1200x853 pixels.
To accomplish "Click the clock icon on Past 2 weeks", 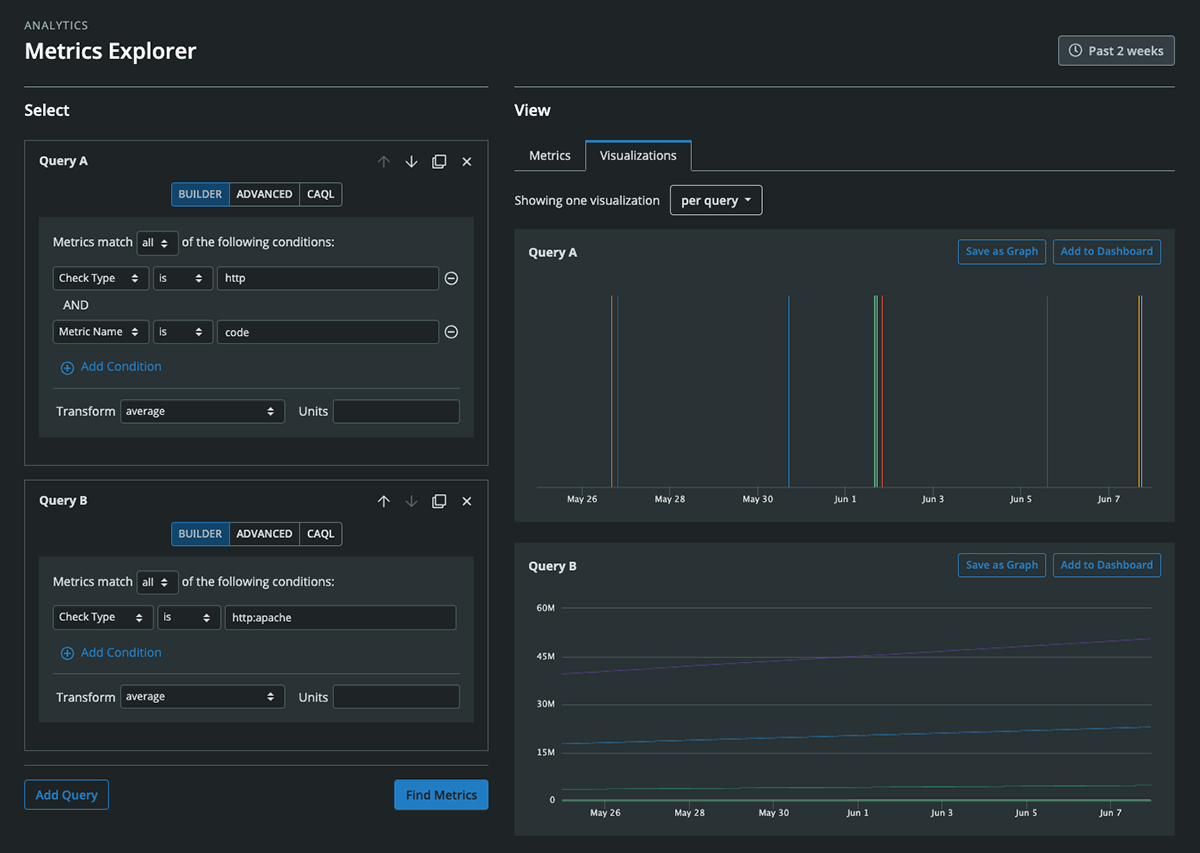I will tap(1075, 50).
